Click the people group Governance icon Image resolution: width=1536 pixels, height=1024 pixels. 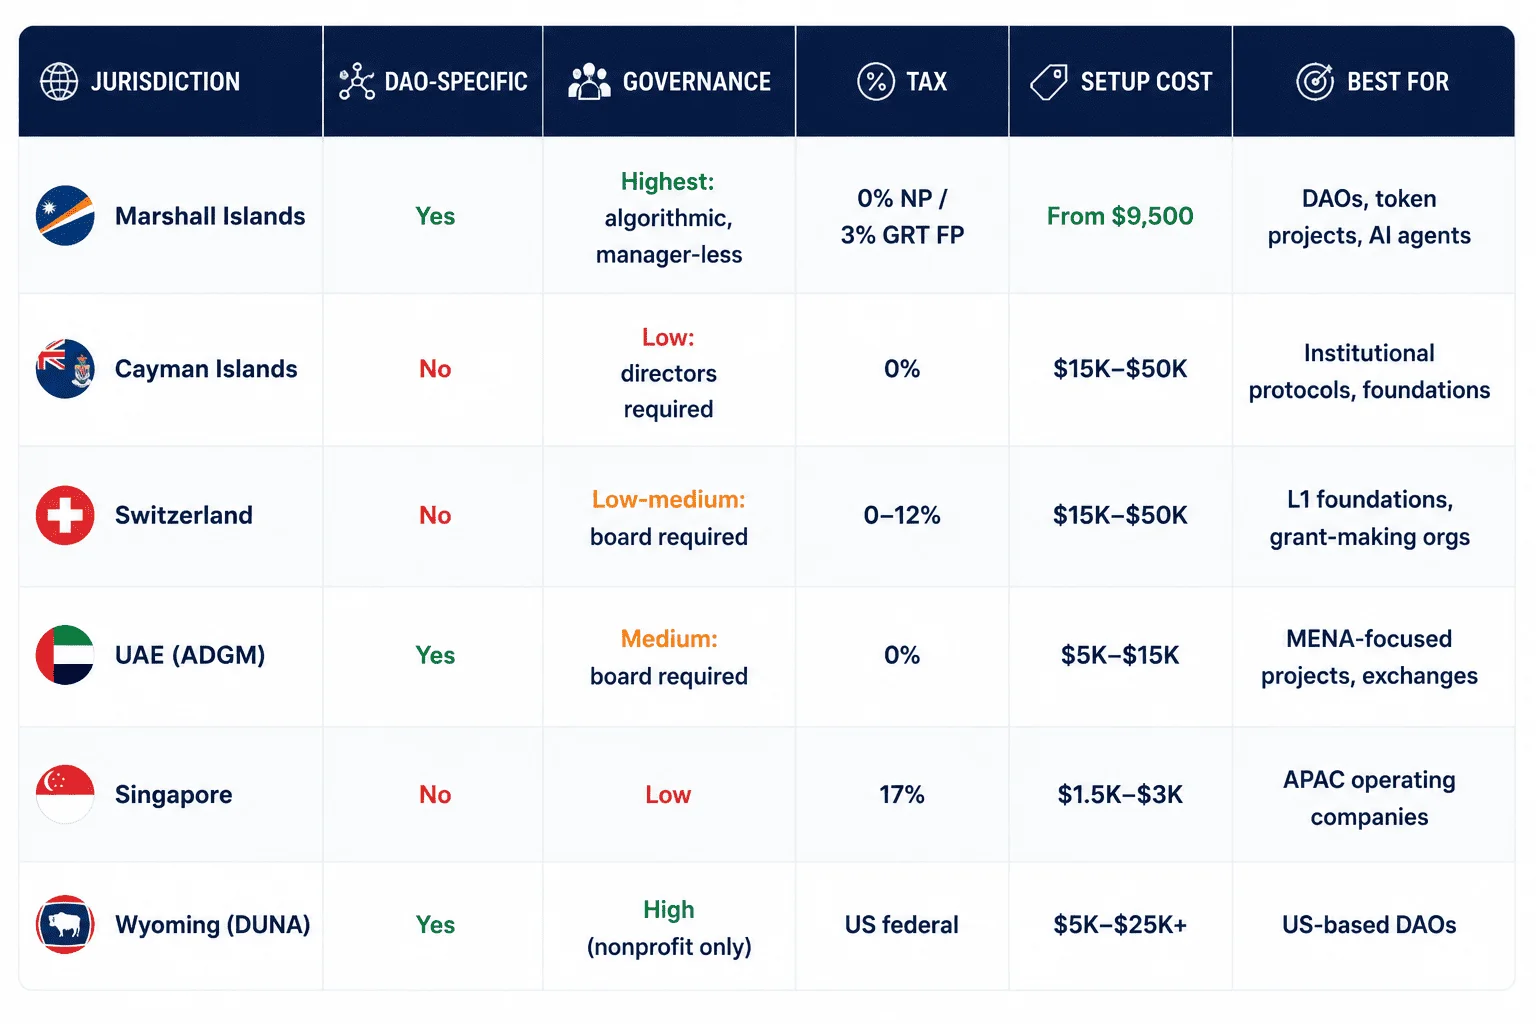589,81
